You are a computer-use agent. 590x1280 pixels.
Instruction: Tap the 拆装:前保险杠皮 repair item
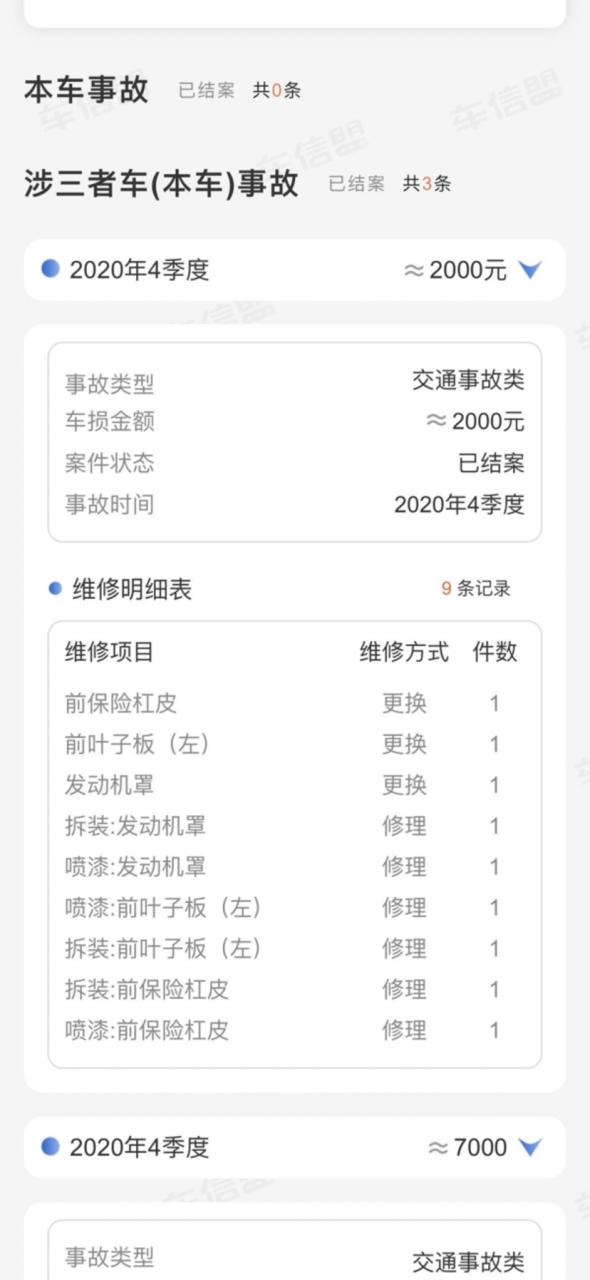(147, 989)
